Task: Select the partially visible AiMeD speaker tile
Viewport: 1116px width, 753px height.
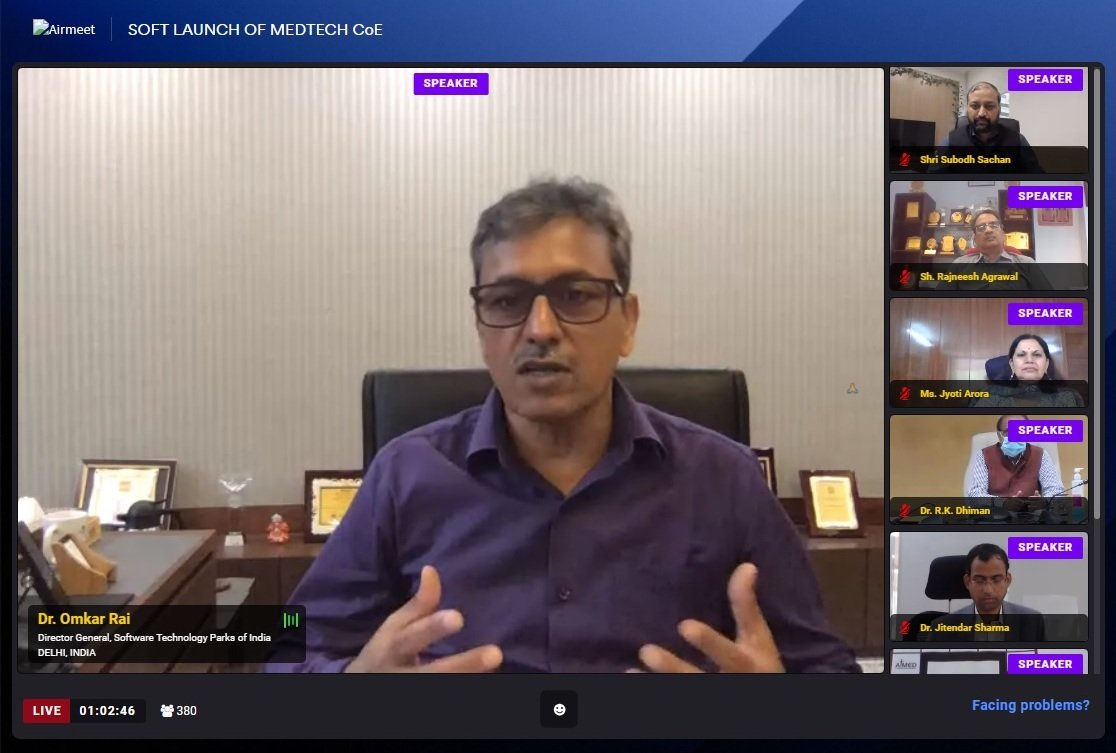Action: coord(989,661)
